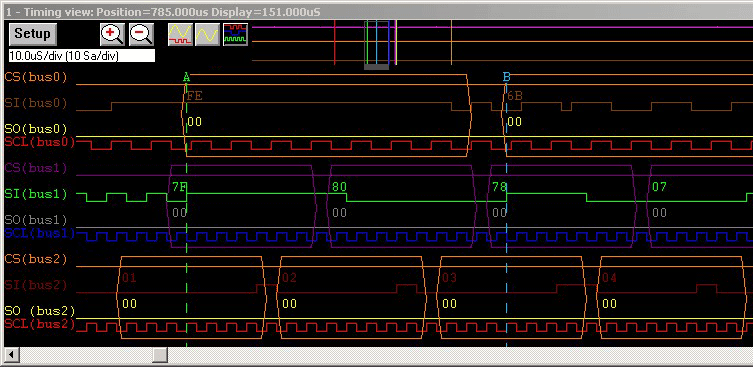
Task: Select the sine waveform view icon
Action: [207, 34]
